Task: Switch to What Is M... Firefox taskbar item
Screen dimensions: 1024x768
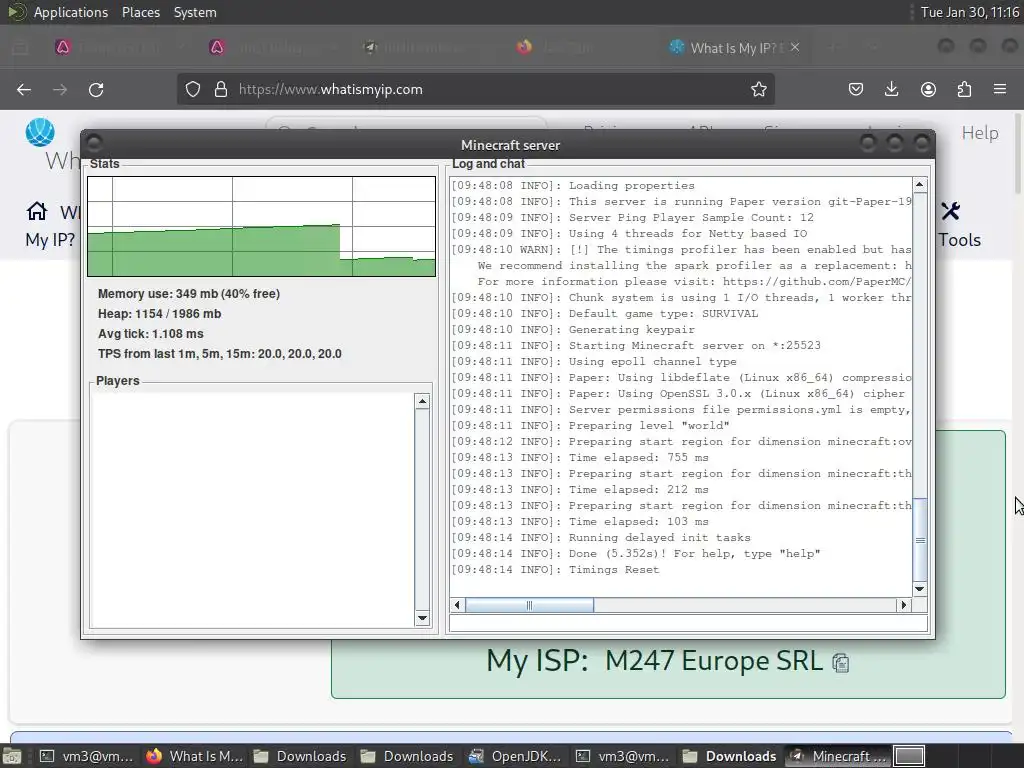Action: point(195,756)
